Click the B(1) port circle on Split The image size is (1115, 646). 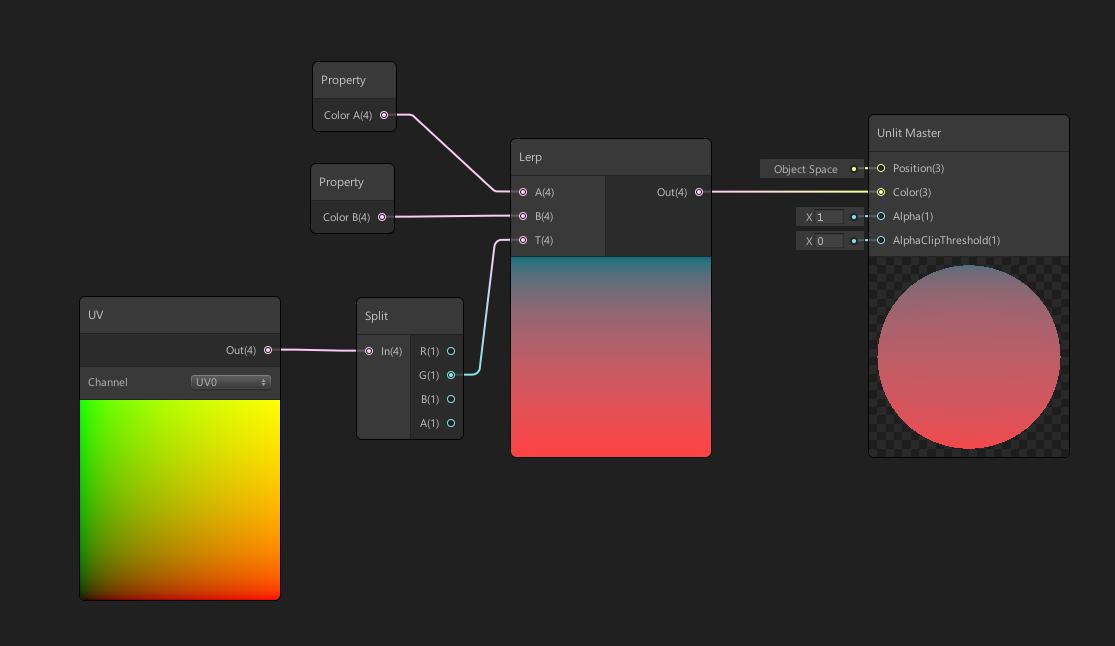pyautogui.click(x=450, y=399)
